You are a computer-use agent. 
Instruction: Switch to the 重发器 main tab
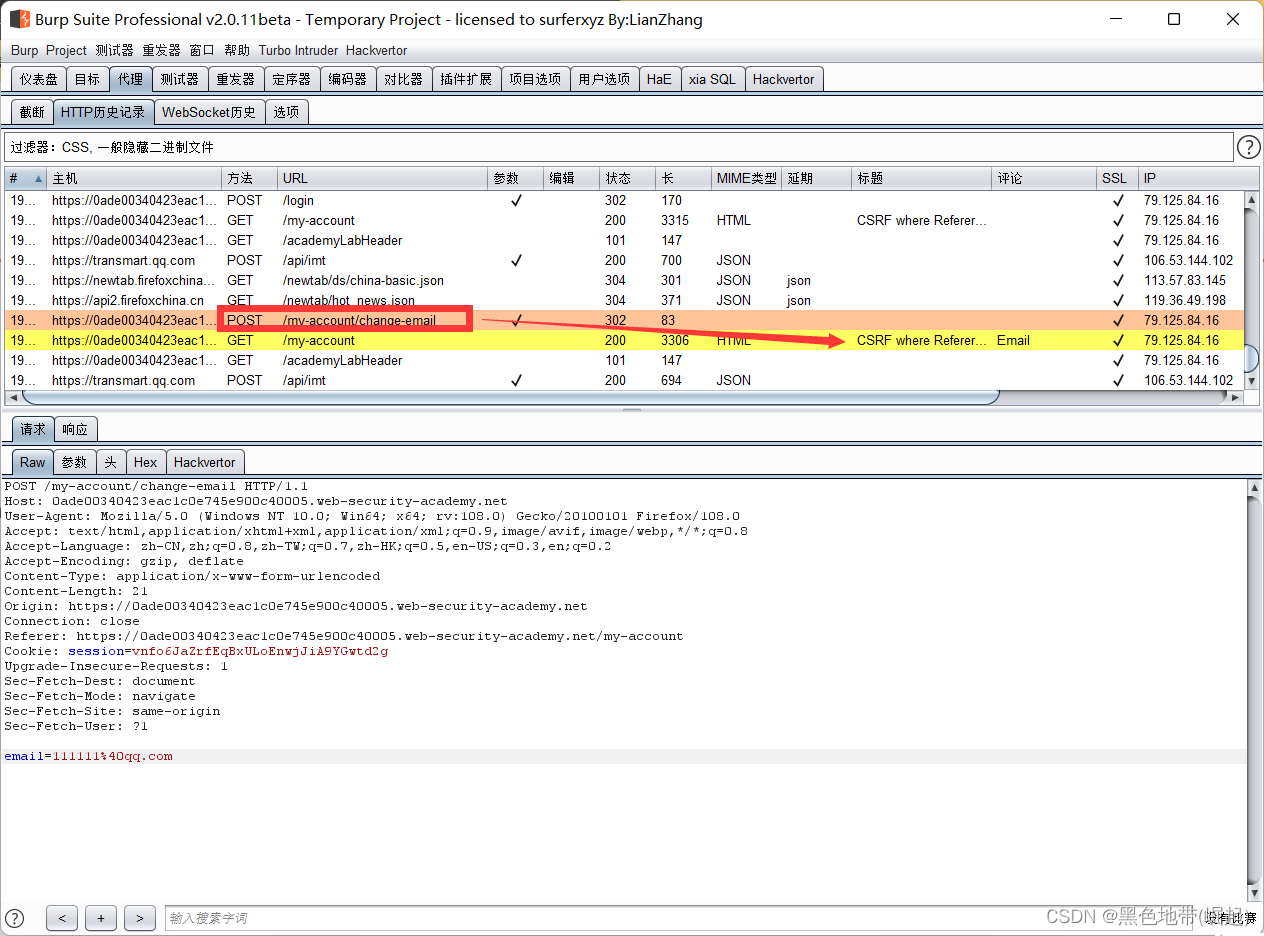pyautogui.click(x=236, y=79)
